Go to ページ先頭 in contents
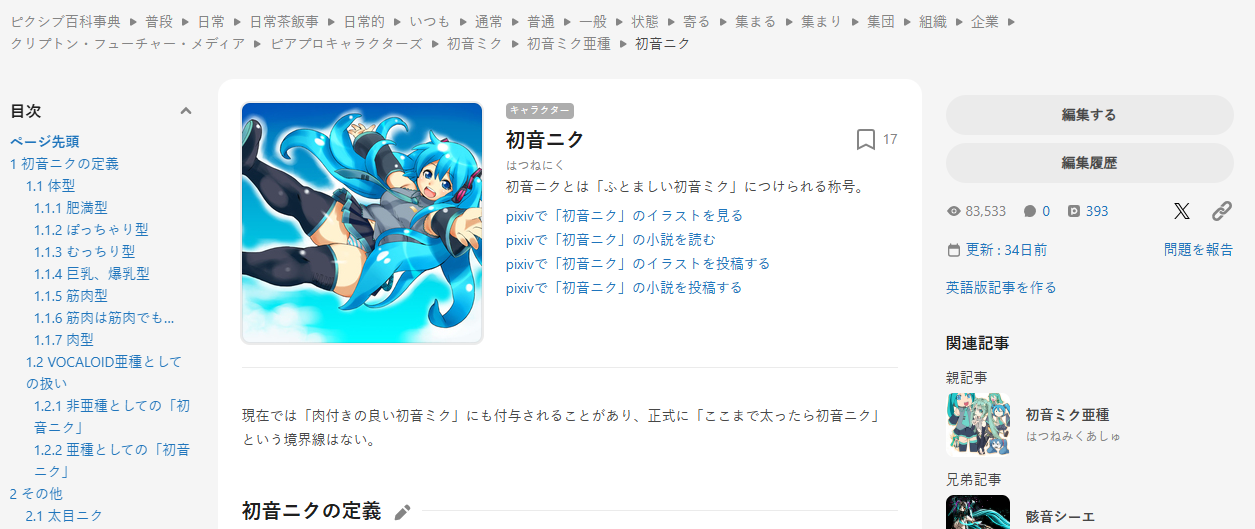Viewport: 1255px width, 529px height. [45, 141]
